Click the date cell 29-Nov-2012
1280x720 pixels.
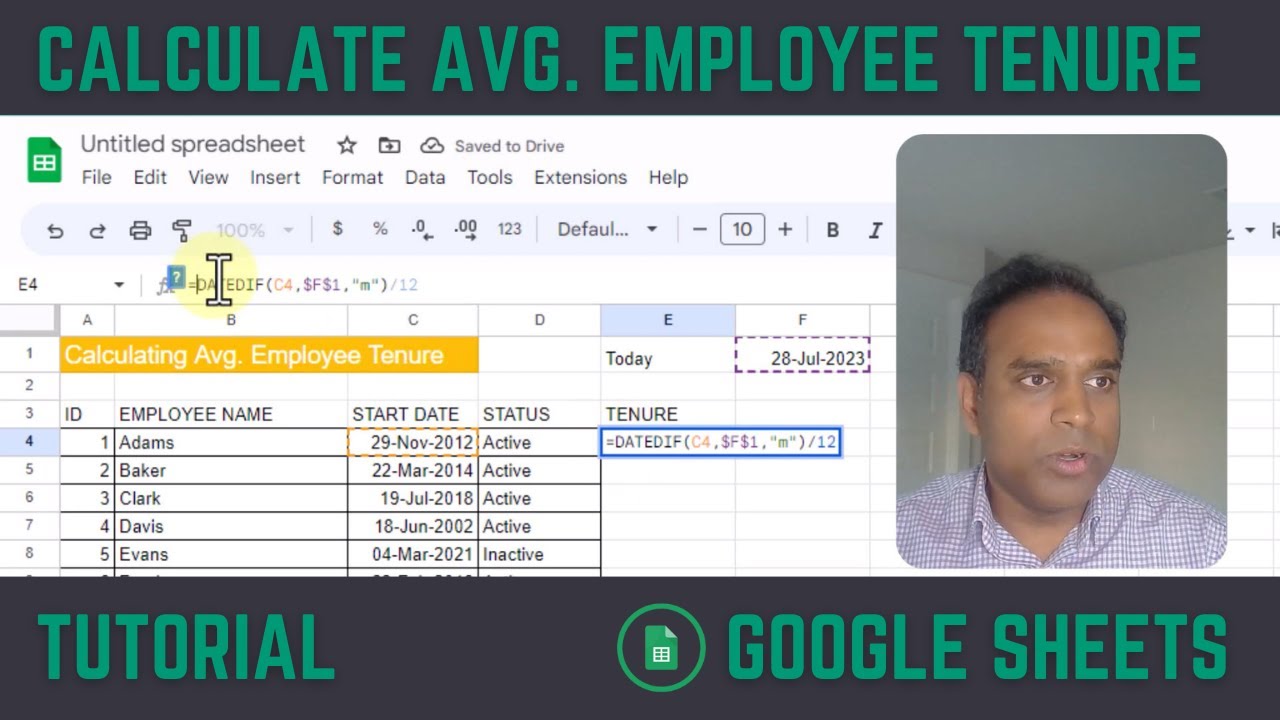[413, 442]
